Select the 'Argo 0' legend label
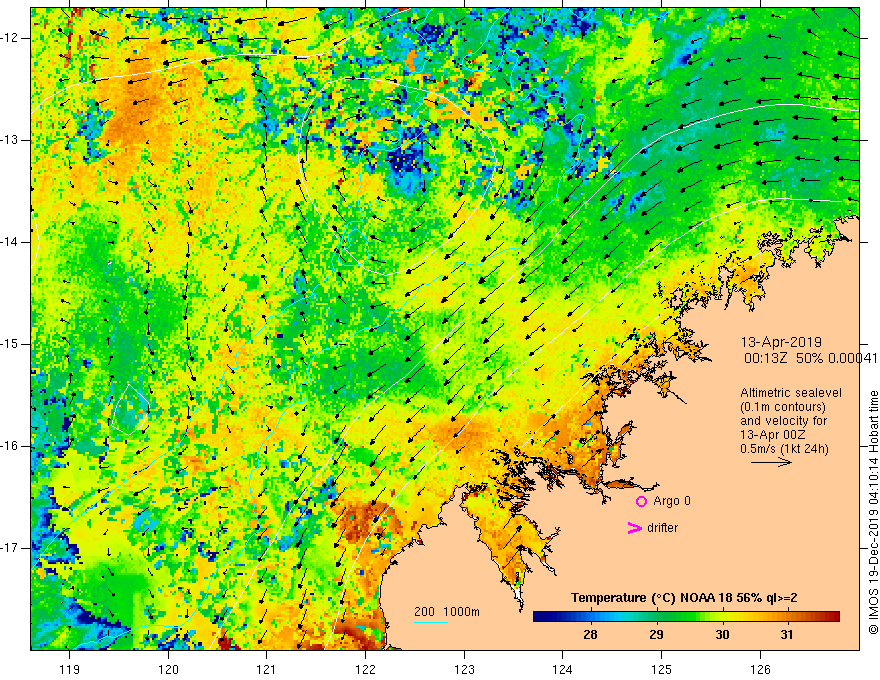 [672, 501]
